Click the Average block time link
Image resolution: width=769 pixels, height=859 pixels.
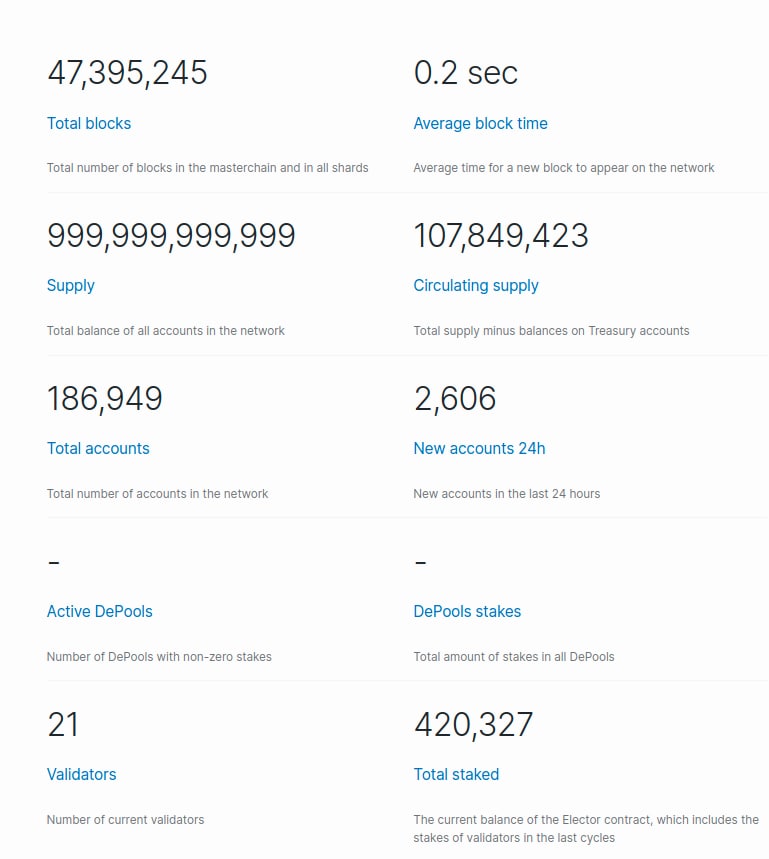pos(480,123)
